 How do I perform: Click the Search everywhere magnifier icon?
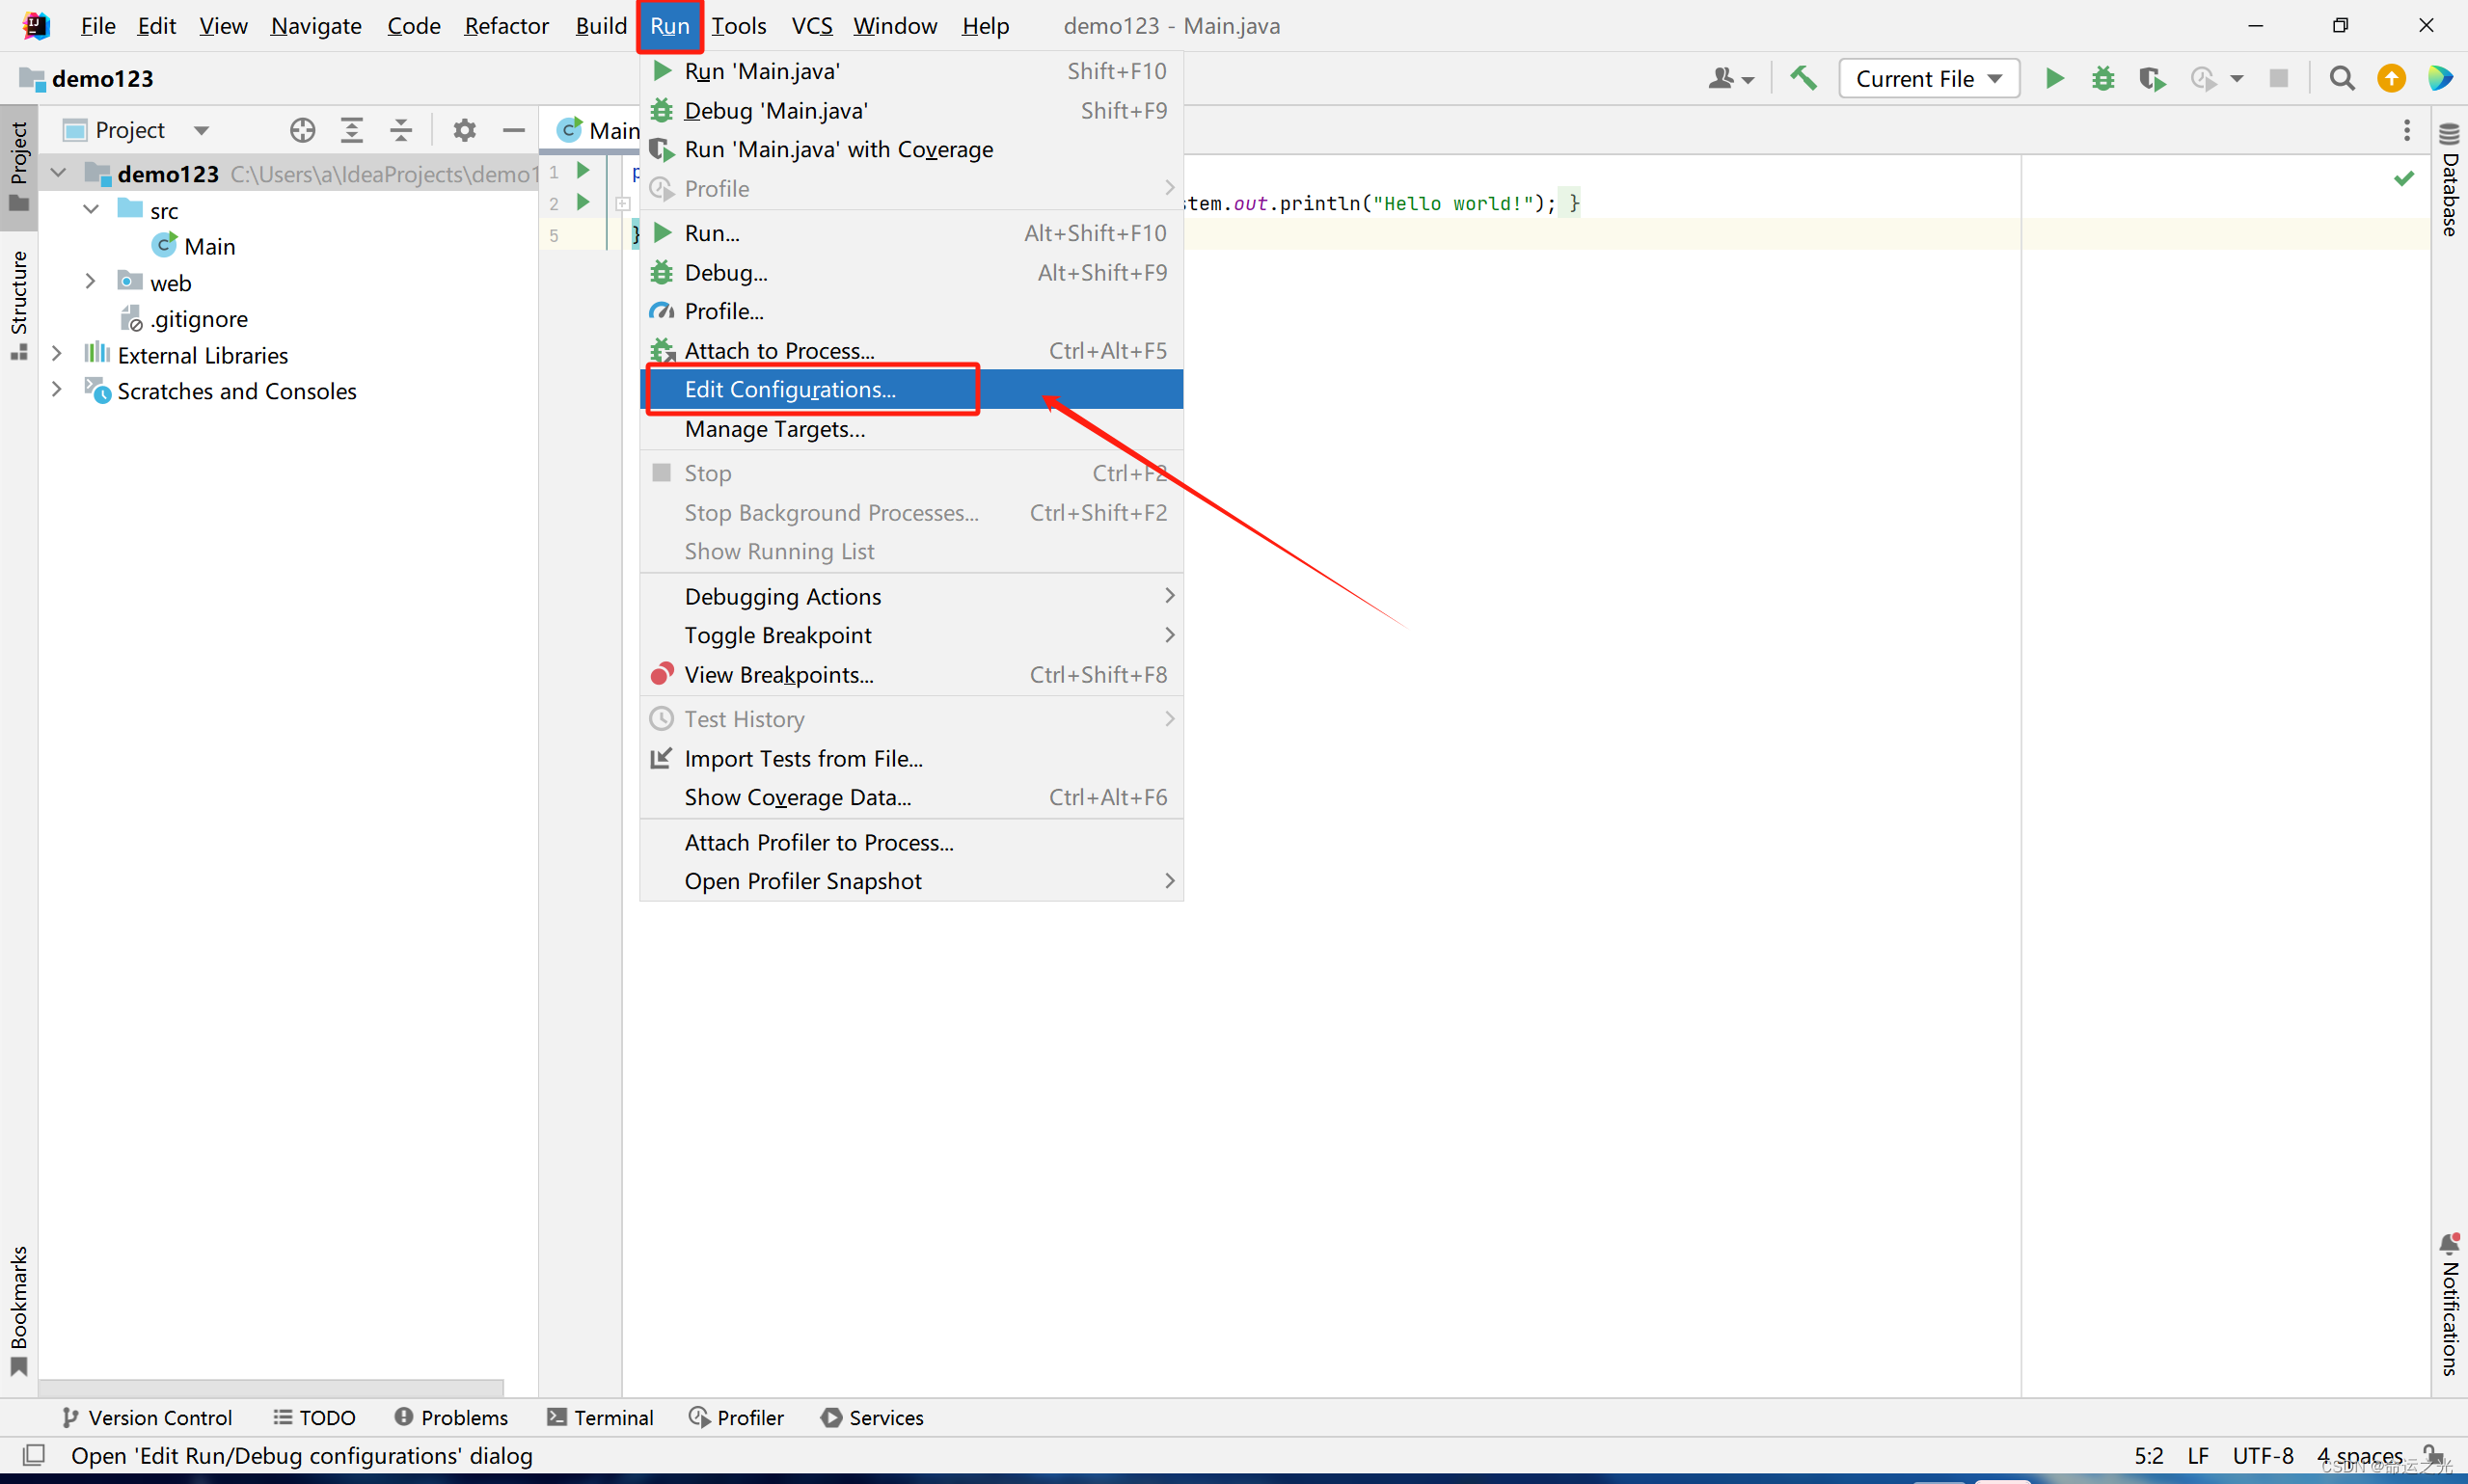[x=2341, y=77]
